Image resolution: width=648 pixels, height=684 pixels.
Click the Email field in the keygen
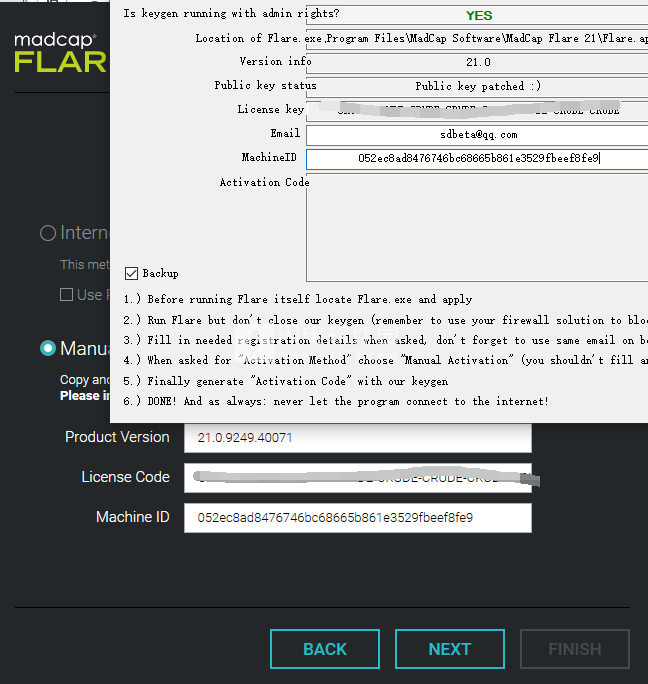477,135
